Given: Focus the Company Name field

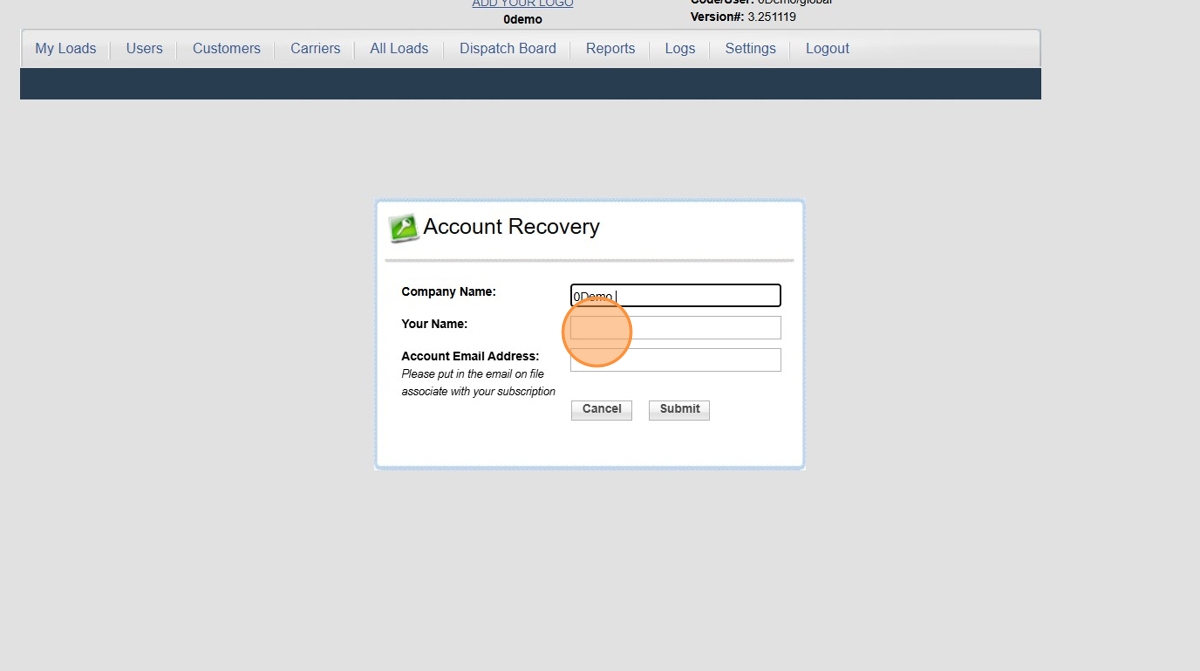Looking at the screenshot, I should pyautogui.click(x=675, y=295).
